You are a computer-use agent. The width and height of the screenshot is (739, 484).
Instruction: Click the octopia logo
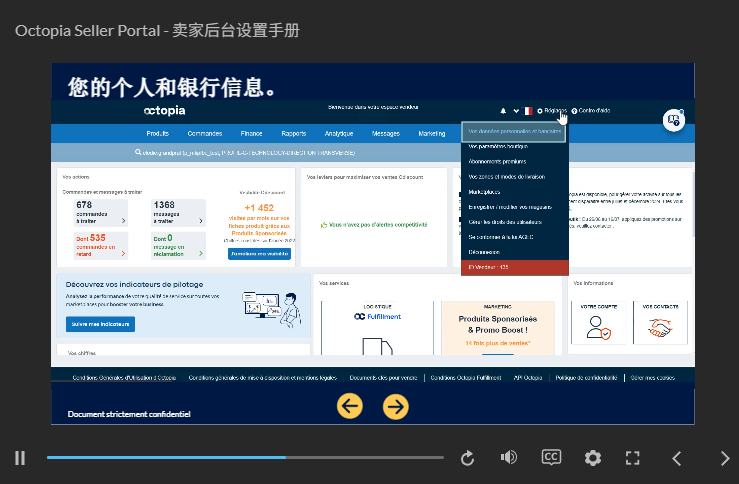164,110
